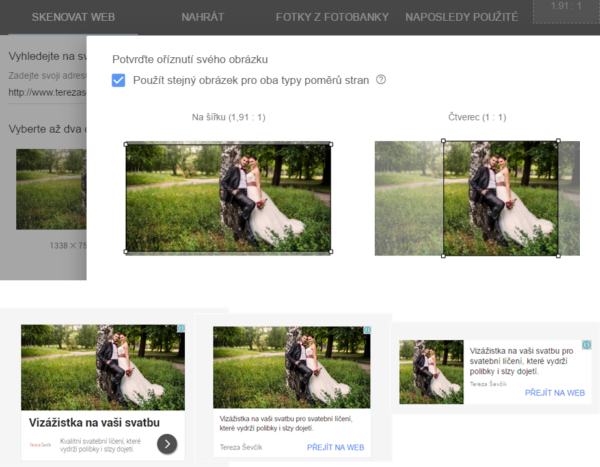Image resolution: width=600 pixels, height=467 pixels.
Task: Click the ad info icon on first ad preview
Action: [181, 329]
